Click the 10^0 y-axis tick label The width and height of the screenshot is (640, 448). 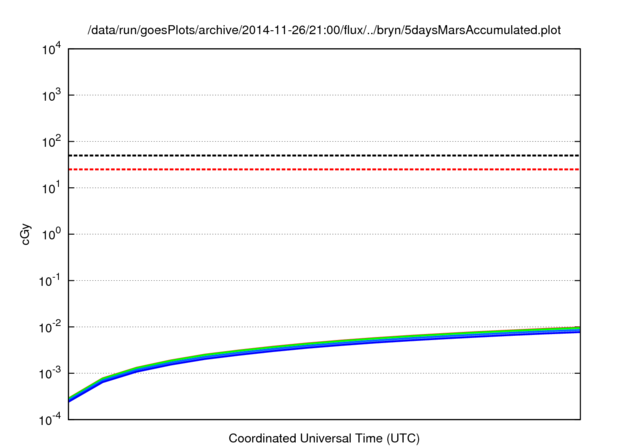pos(51,235)
